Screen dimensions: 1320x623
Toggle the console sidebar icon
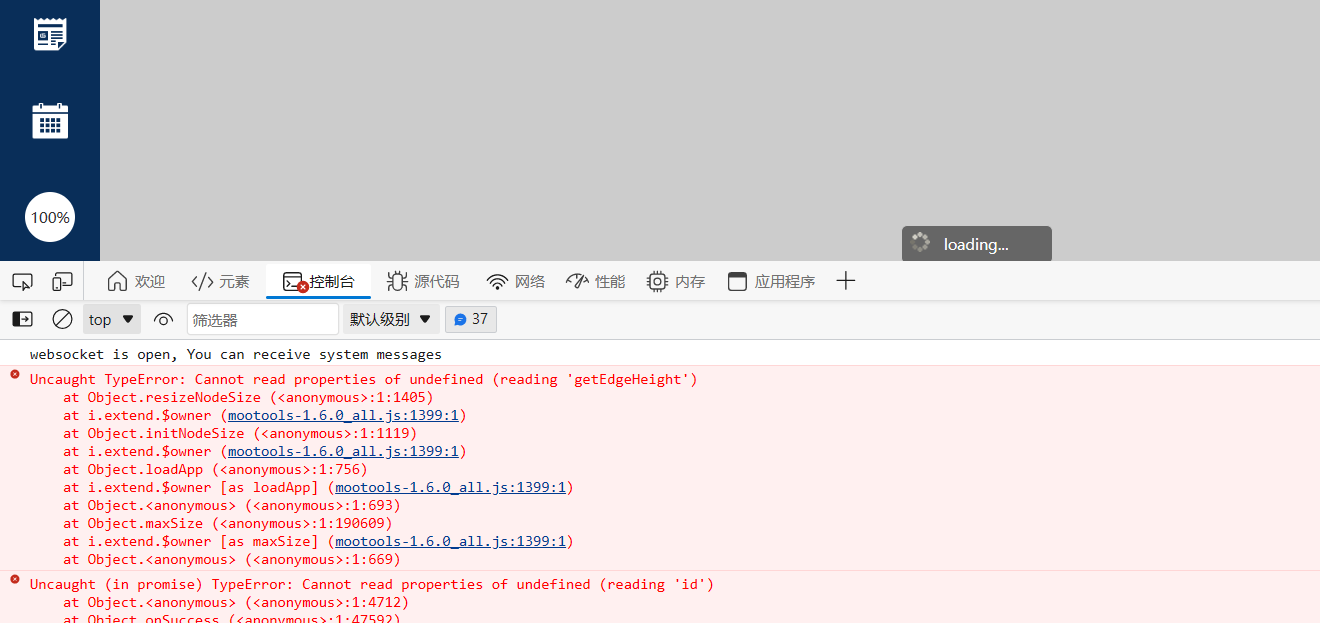[22, 319]
